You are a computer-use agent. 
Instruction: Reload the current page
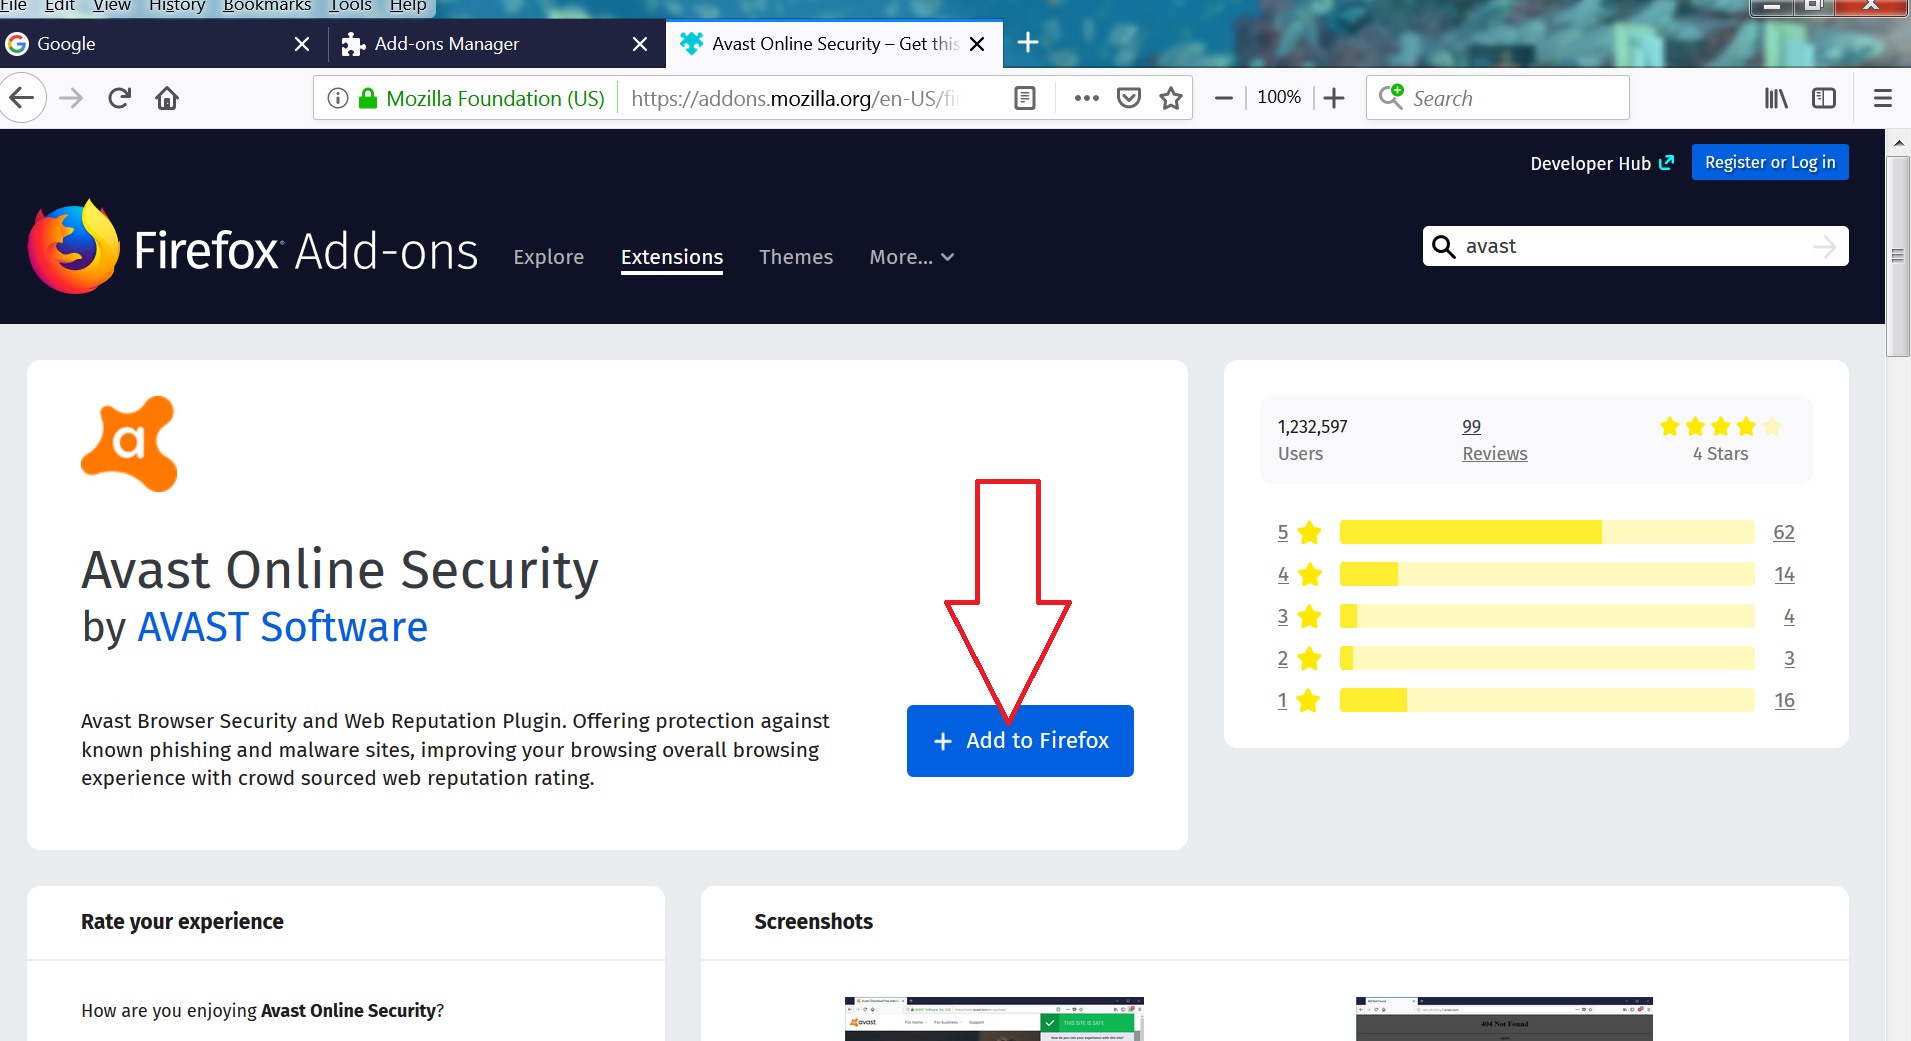click(x=120, y=98)
